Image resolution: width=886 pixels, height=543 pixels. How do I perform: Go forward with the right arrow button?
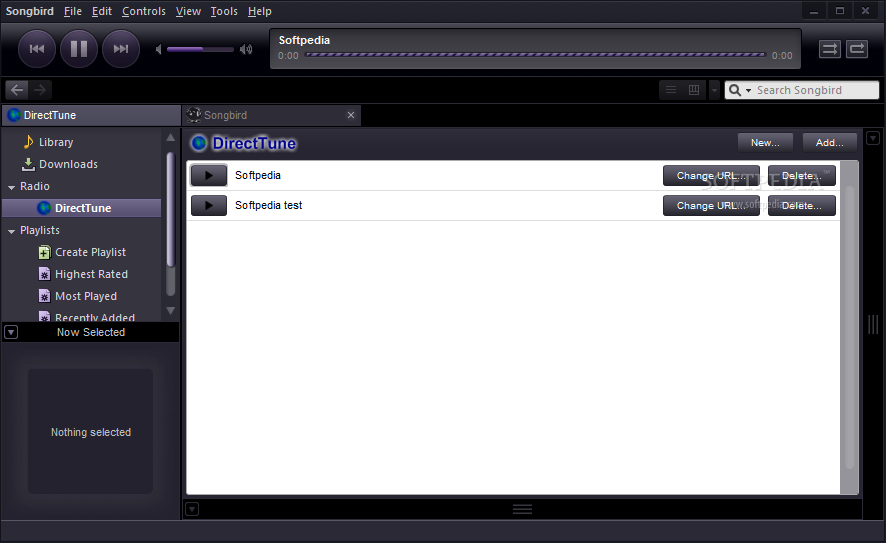pos(40,90)
